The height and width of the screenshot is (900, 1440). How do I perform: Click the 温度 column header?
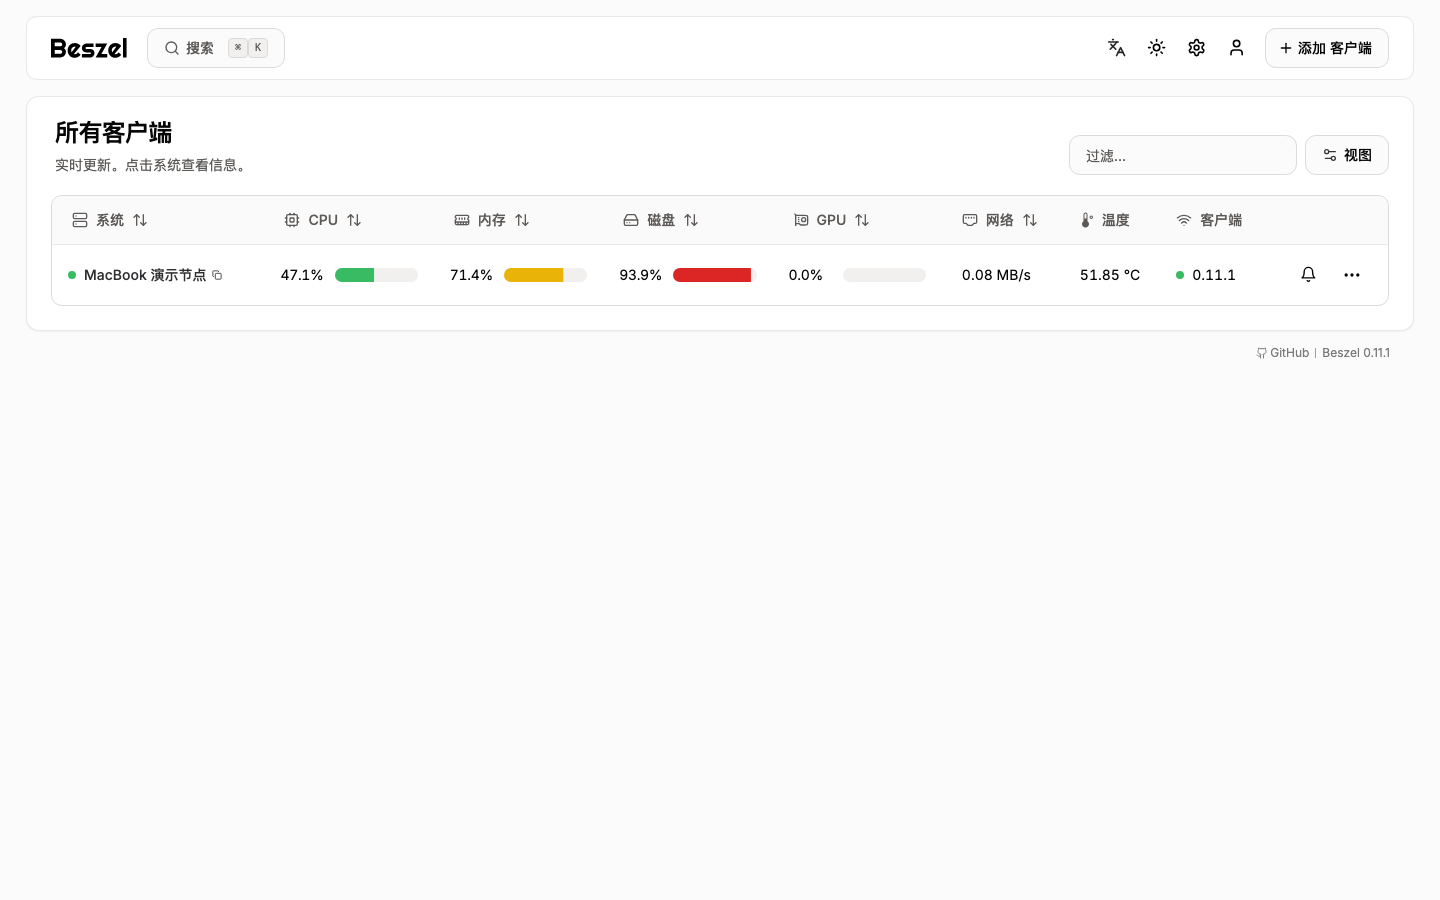point(1105,220)
